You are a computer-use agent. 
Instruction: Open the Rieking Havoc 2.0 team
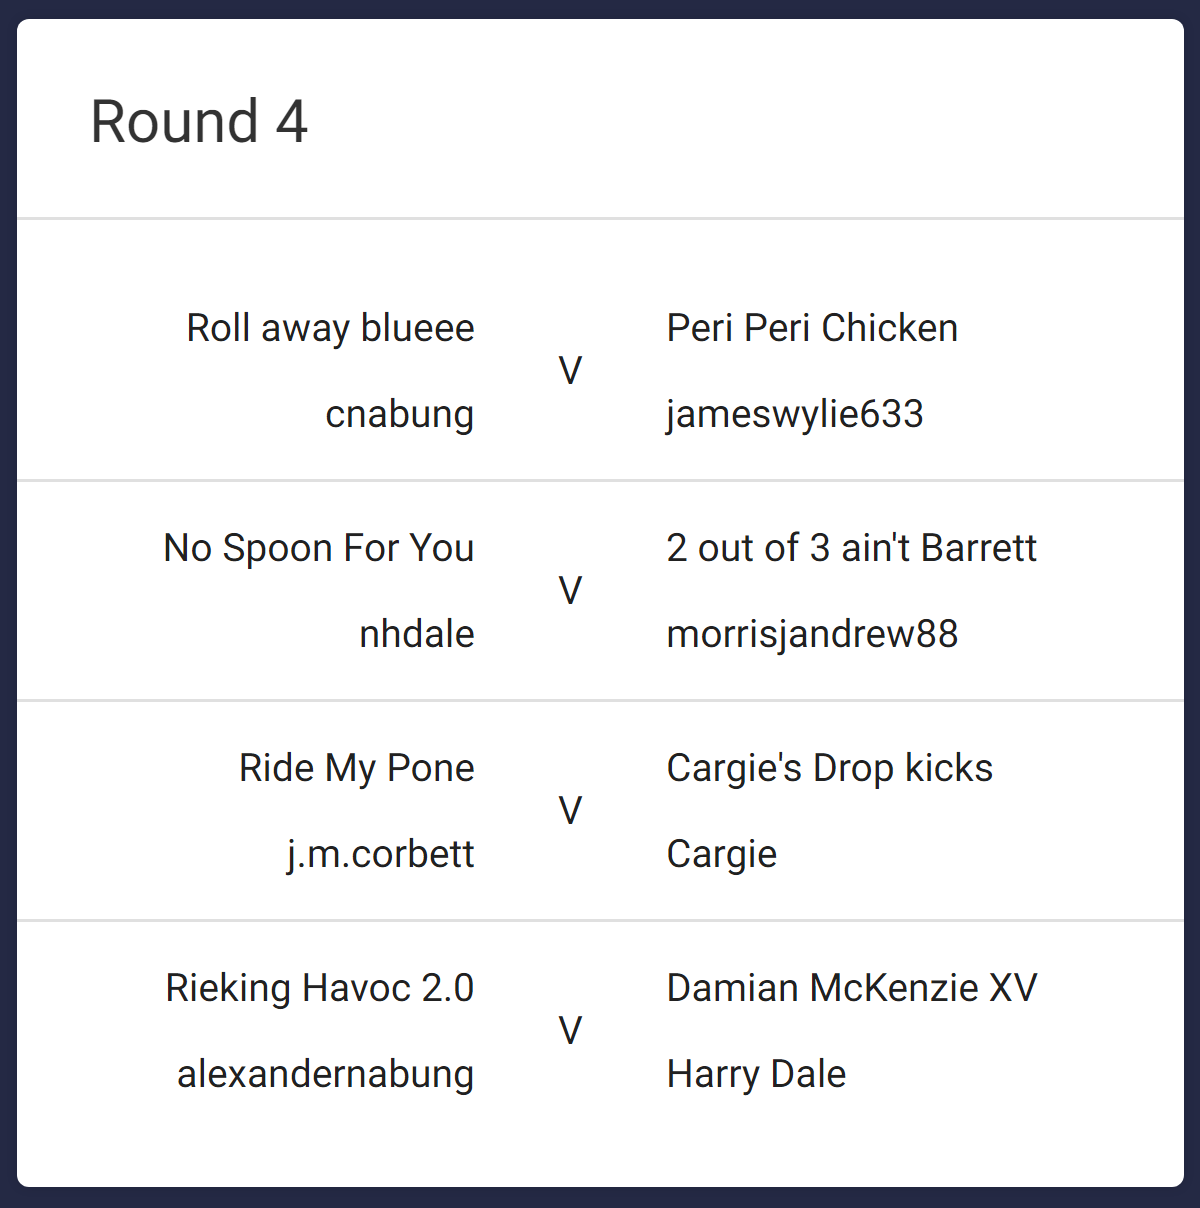pyautogui.click(x=320, y=989)
